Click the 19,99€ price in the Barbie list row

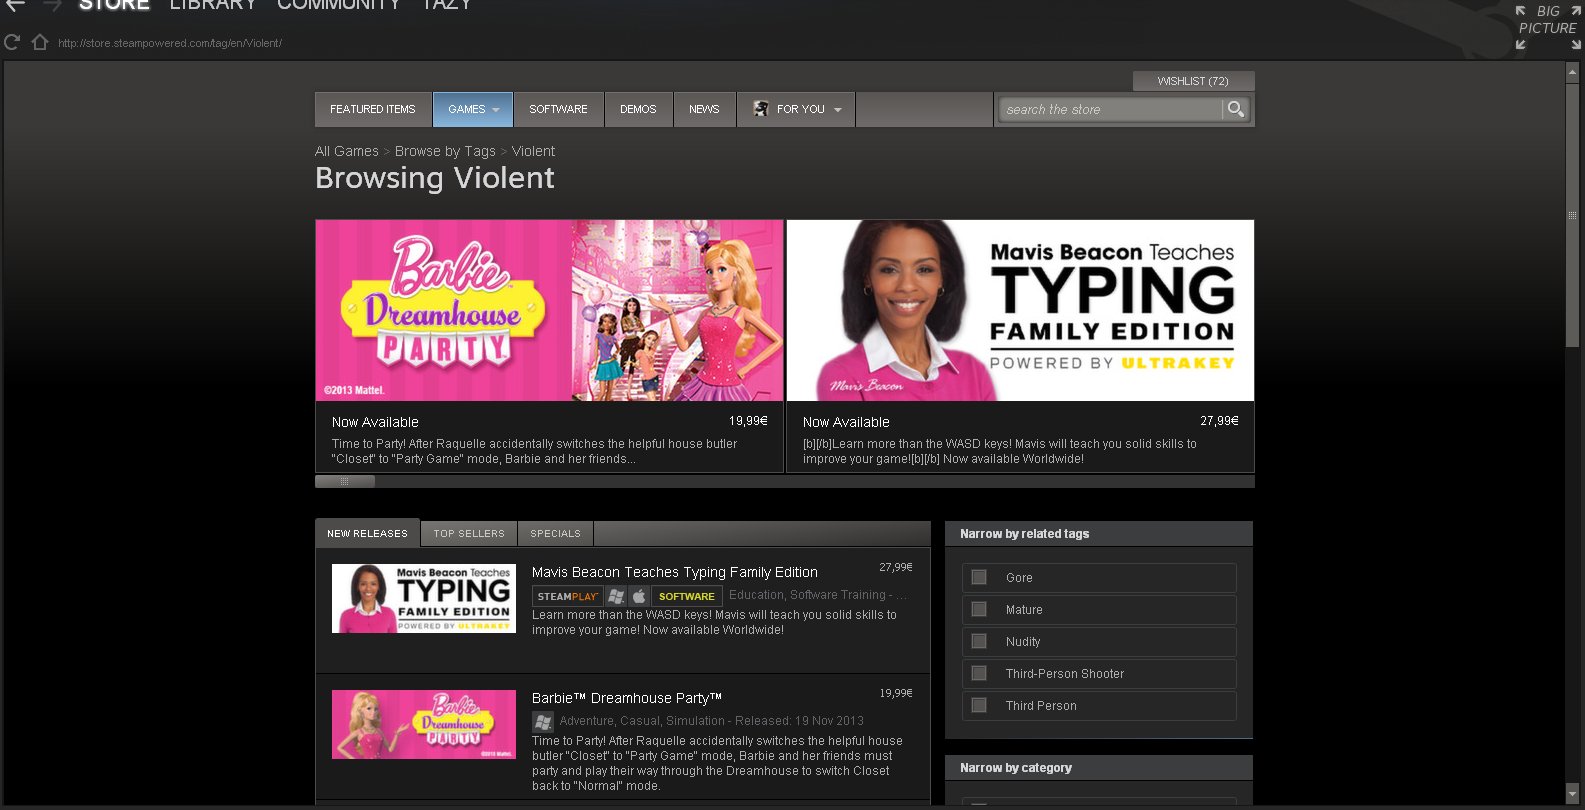pyautogui.click(x=896, y=693)
